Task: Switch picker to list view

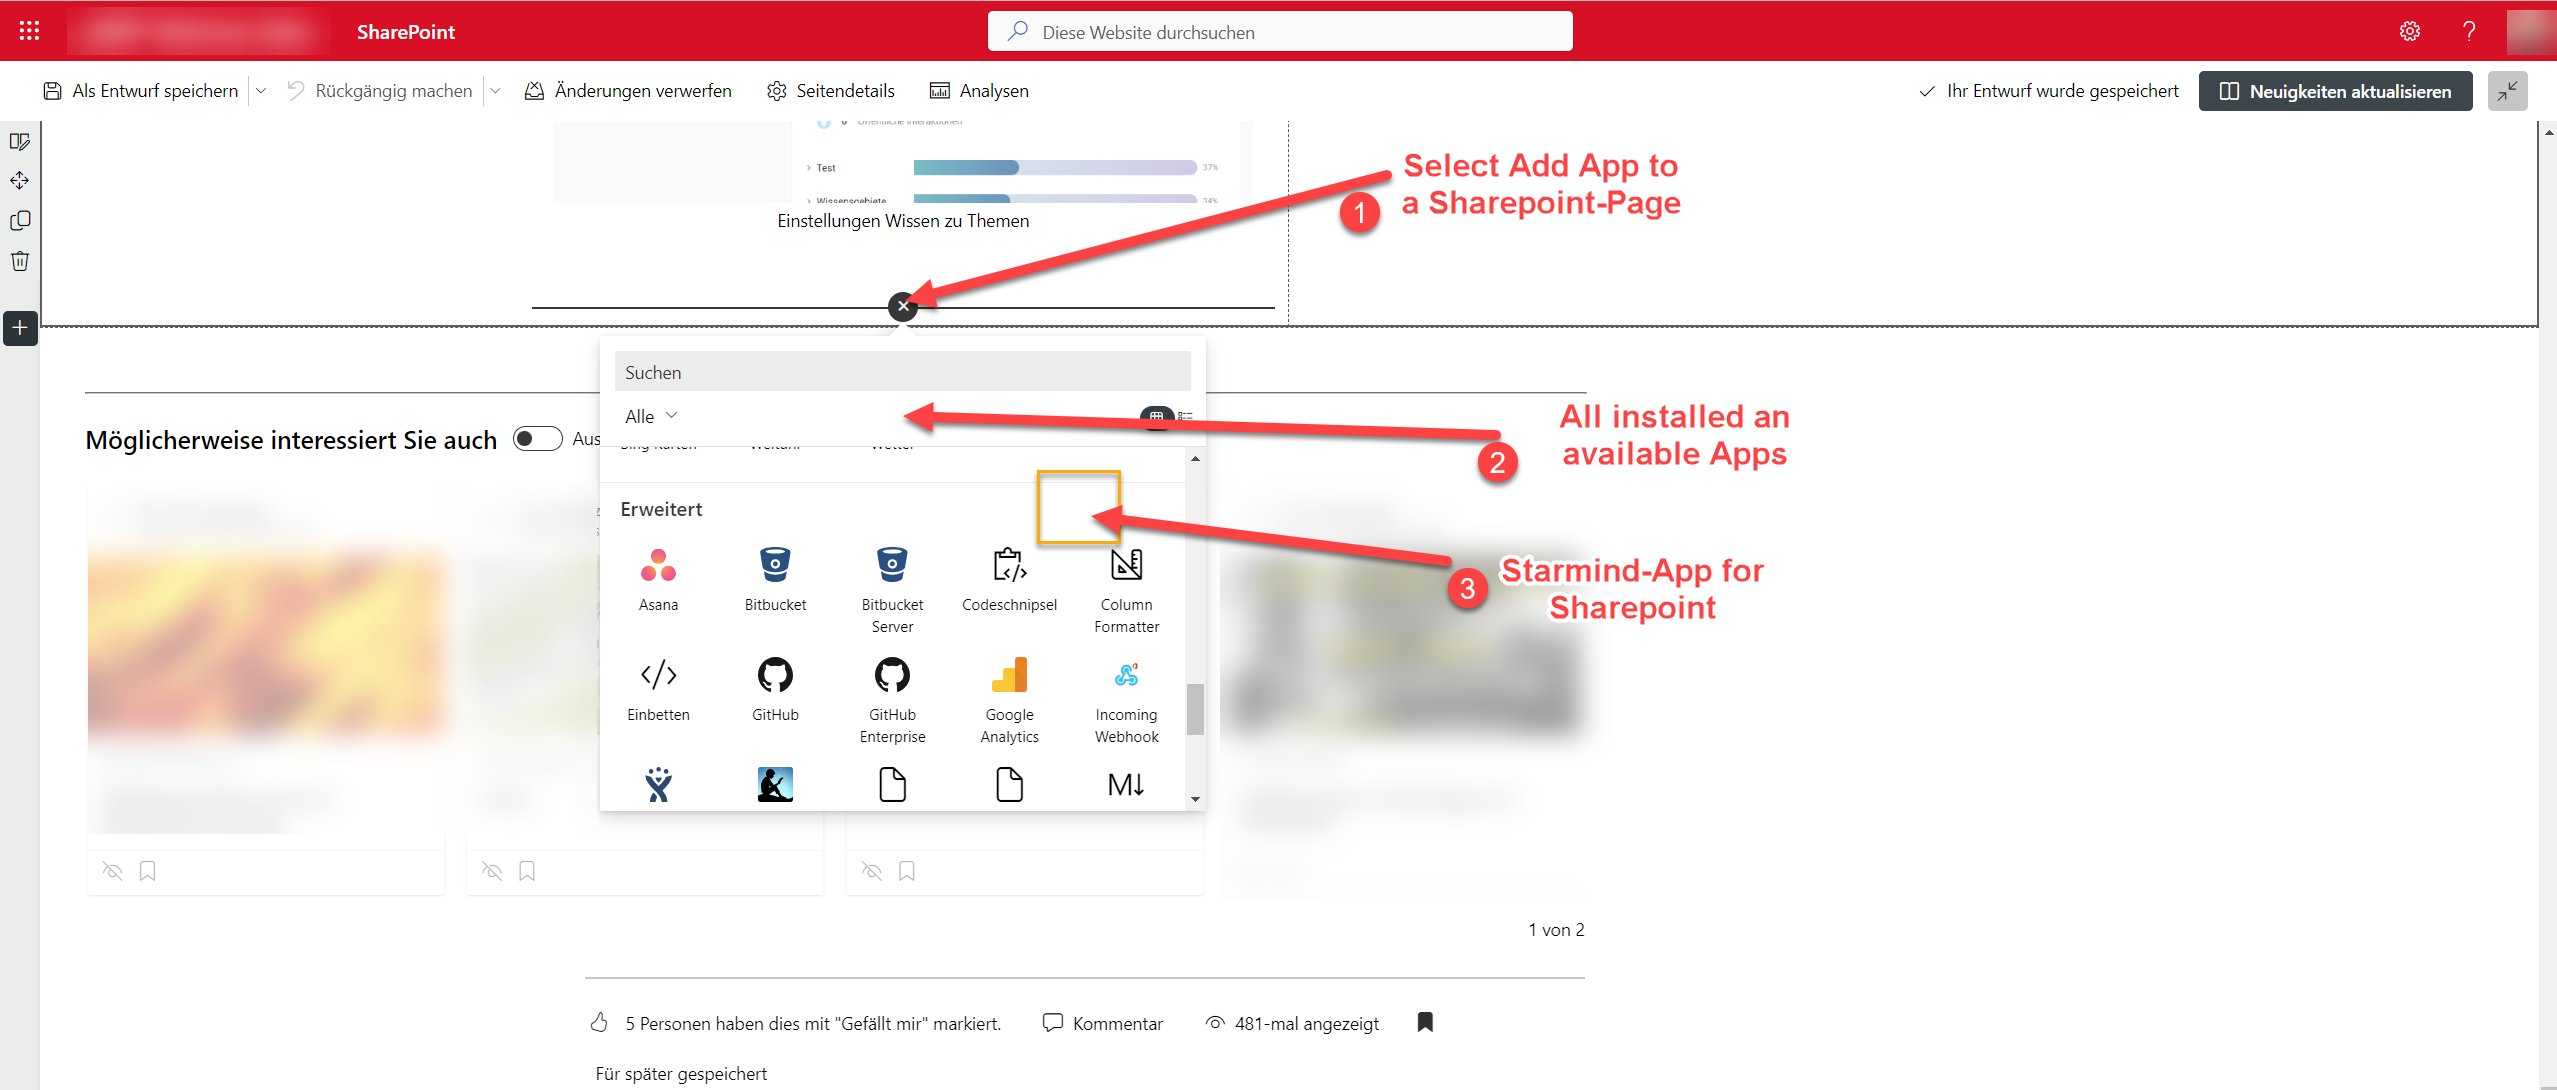Action: pos(1186,416)
